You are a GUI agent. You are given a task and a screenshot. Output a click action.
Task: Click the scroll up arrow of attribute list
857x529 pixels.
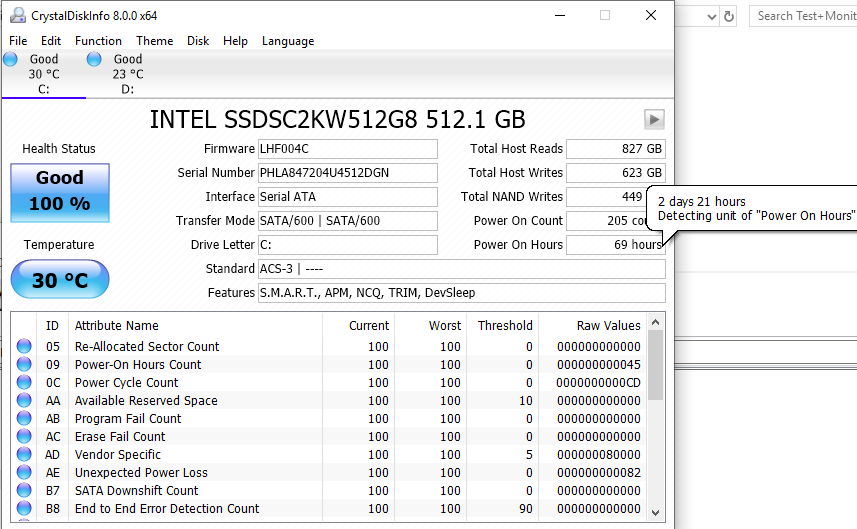pyautogui.click(x=656, y=322)
